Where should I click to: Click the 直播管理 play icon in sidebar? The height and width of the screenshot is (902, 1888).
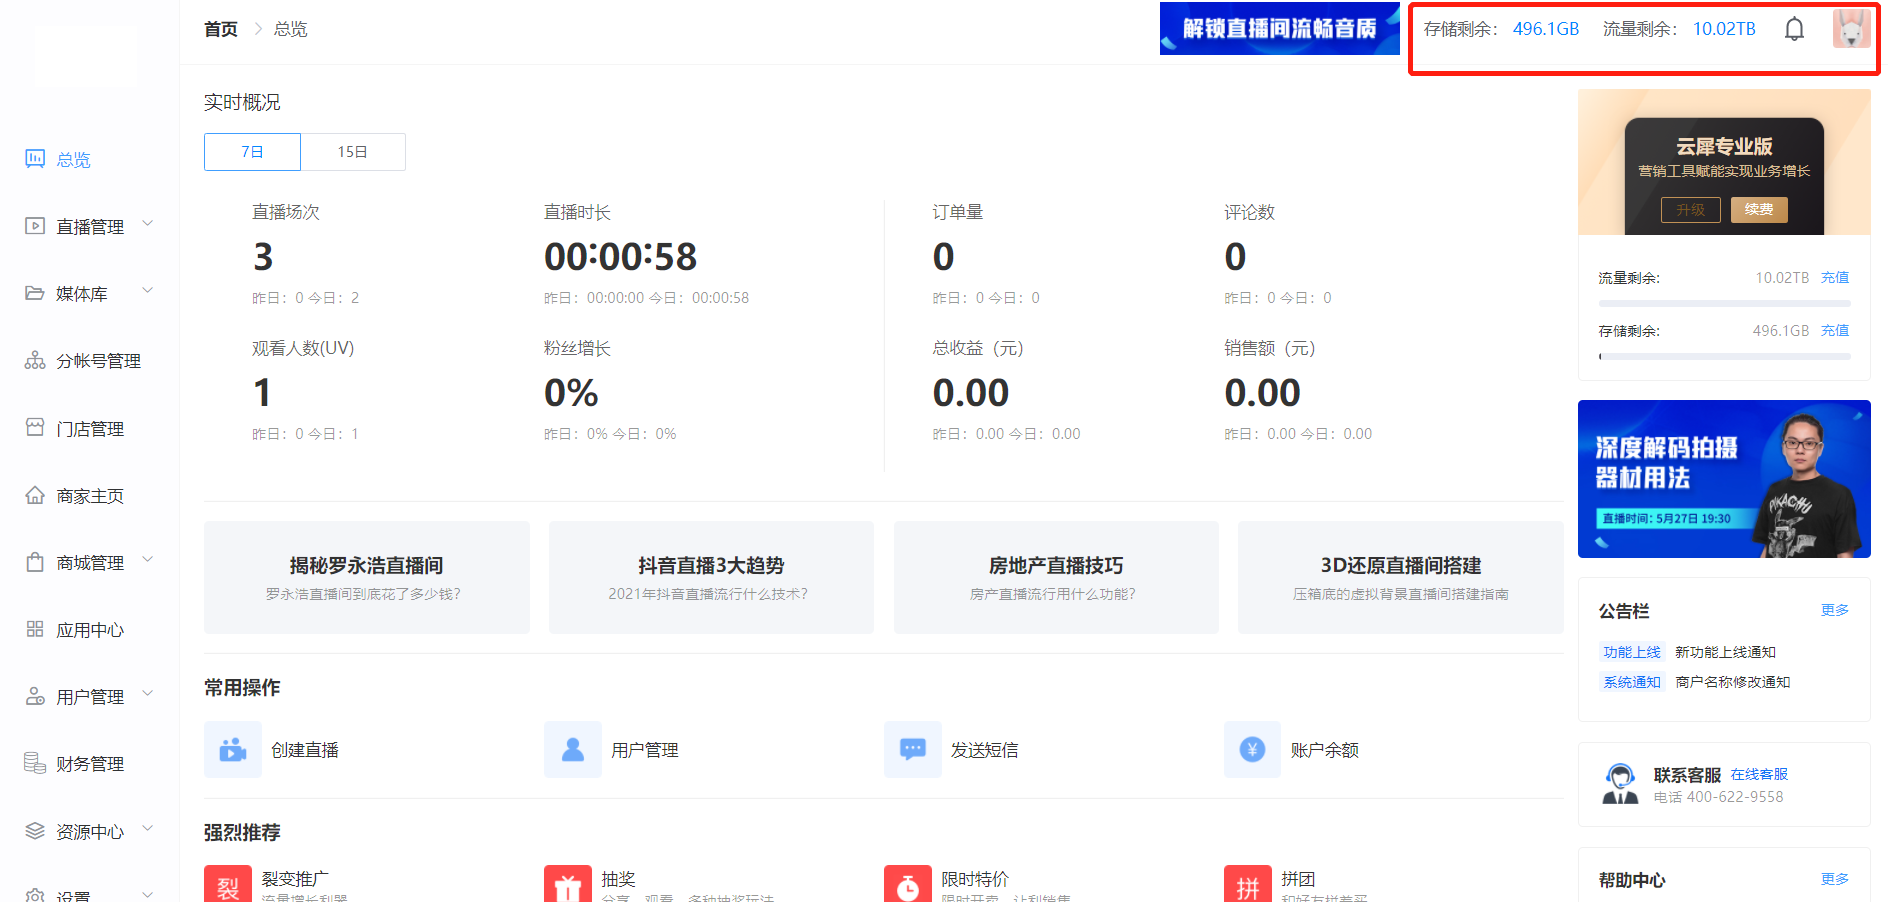coord(35,226)
